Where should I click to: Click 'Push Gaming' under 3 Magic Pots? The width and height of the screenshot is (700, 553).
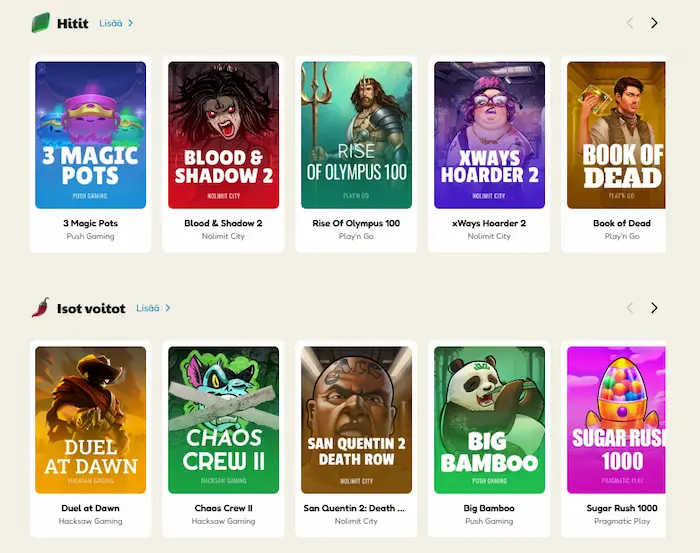coord(91,236)
